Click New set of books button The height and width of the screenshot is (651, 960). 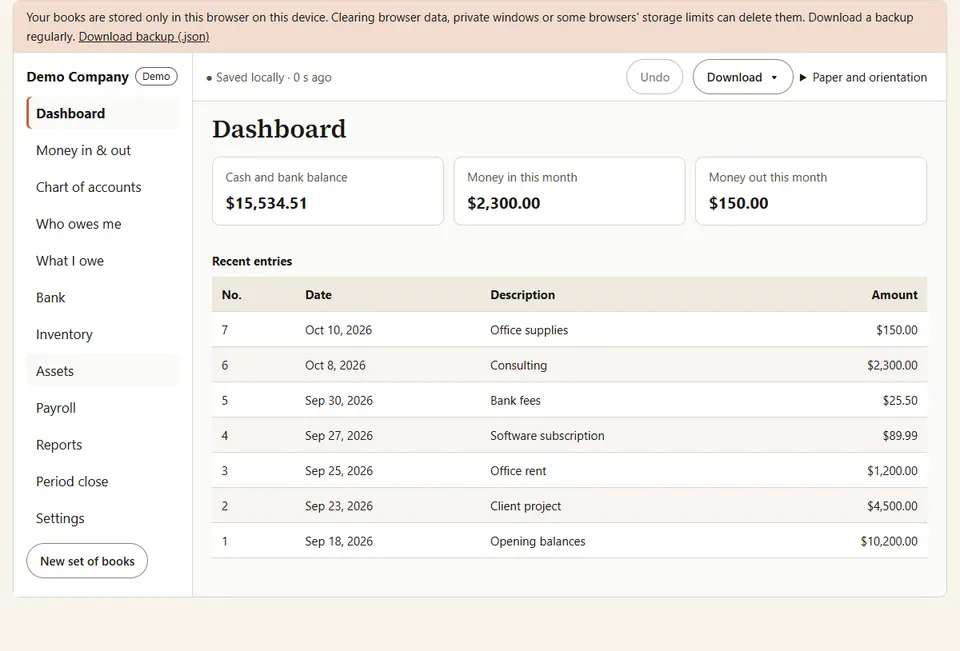[x=87, y=560]
